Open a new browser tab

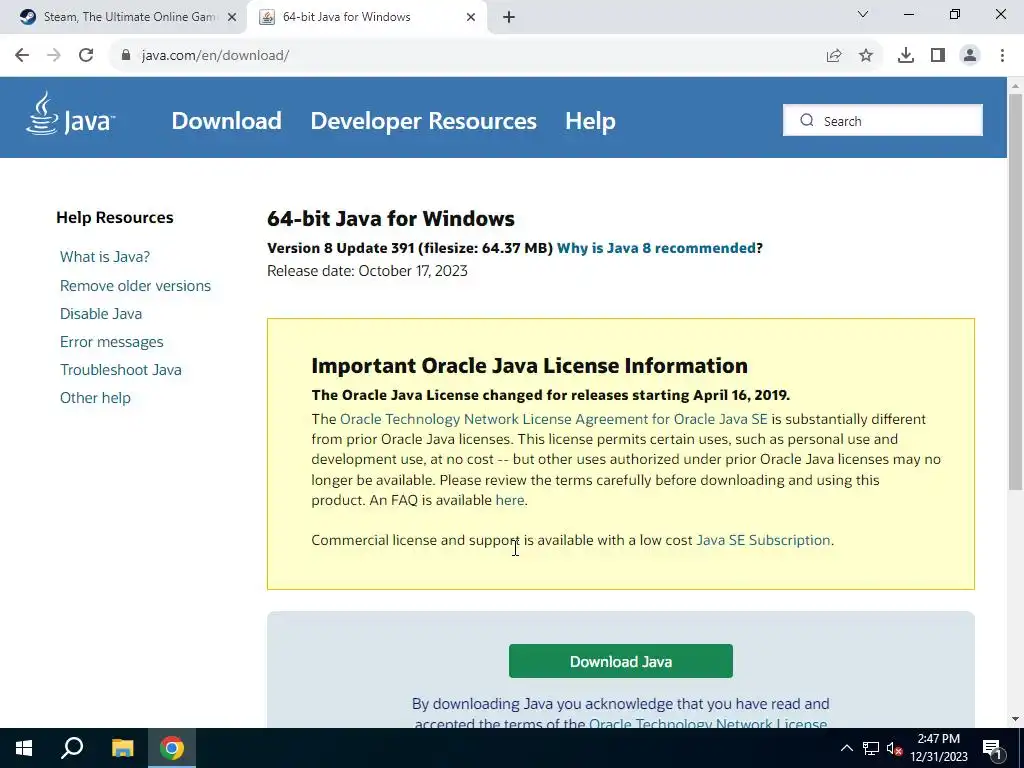pos(509,17)
